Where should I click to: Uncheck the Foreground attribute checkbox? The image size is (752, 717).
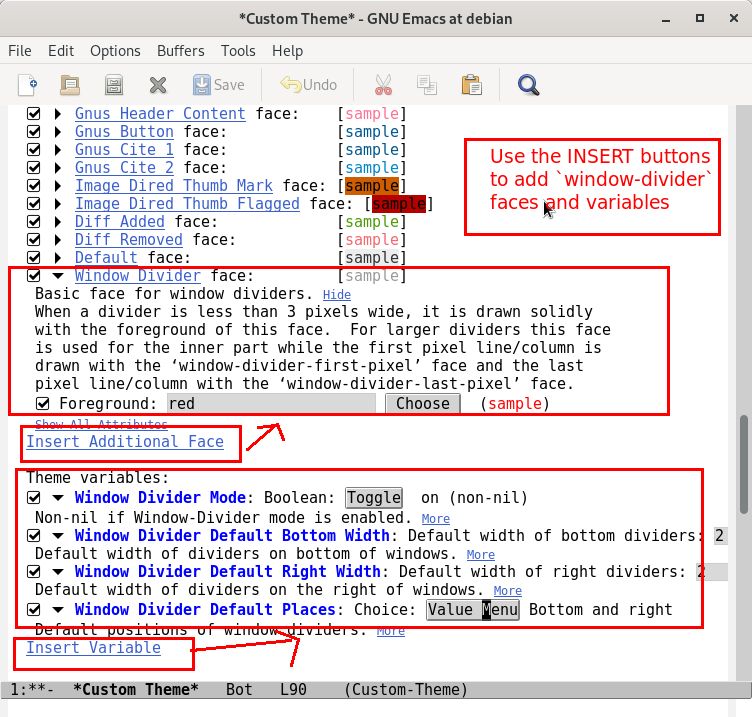[x=43, y=404]
